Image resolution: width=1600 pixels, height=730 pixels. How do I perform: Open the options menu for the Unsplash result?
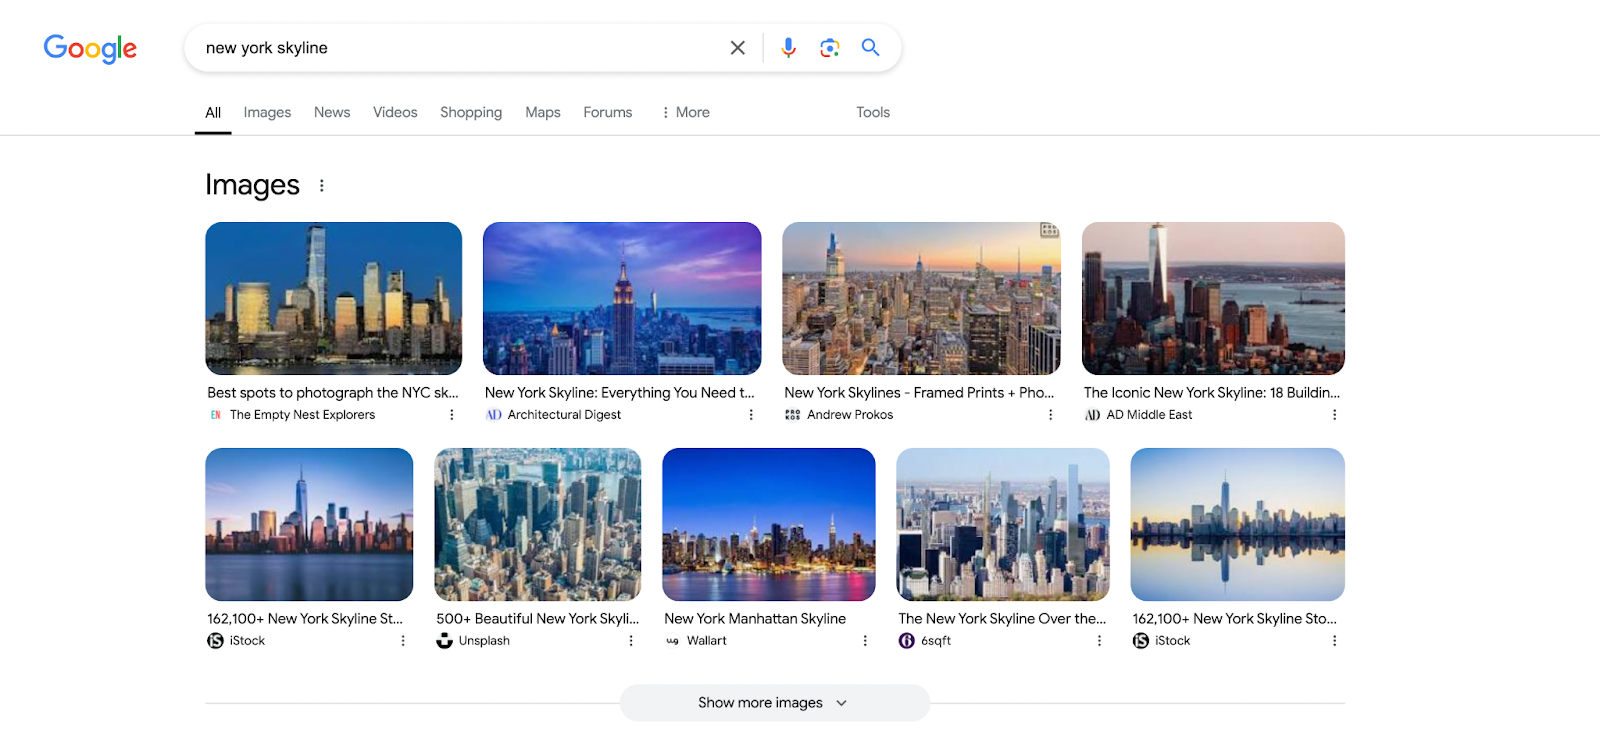[631, 641]
